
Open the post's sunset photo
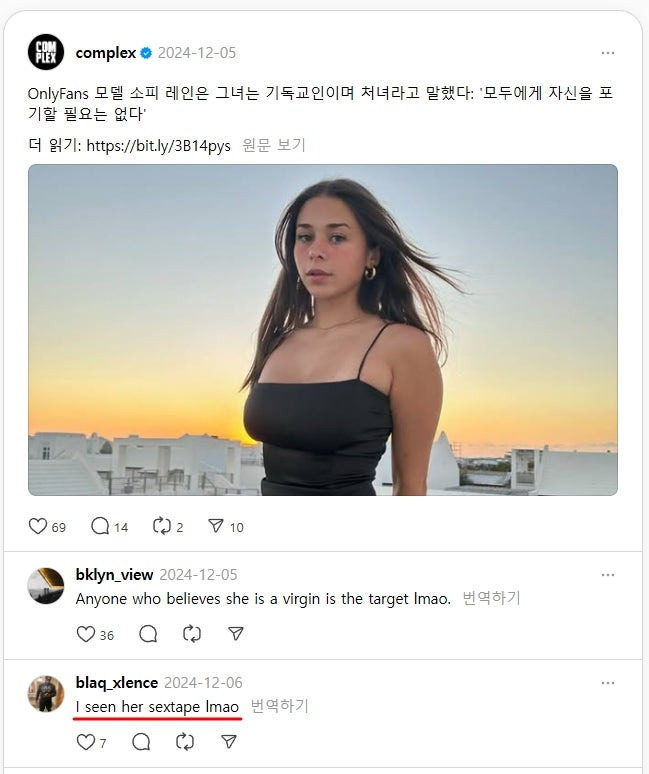point(323,330)
